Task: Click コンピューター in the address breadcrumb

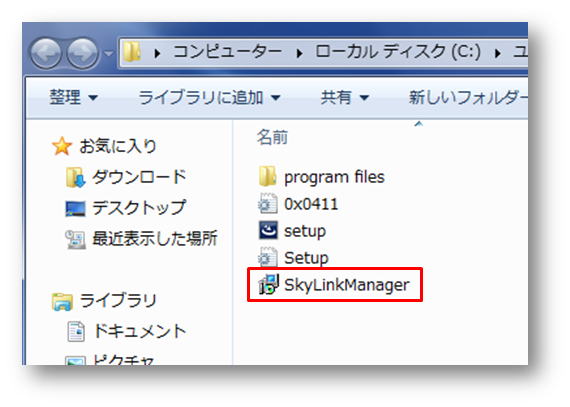Action: 228,52
